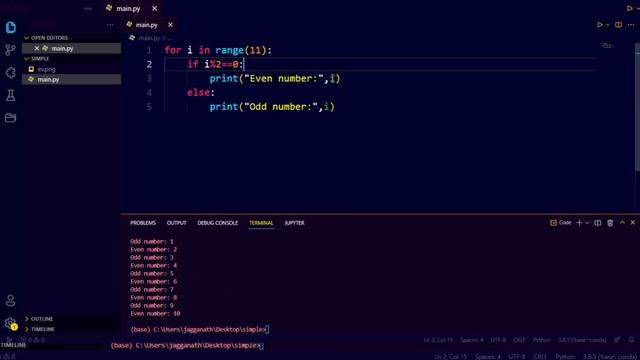This screenshot has height=360, width=640.
Task: Click the editor vertical scrollbar
Action: coord(637,107)
